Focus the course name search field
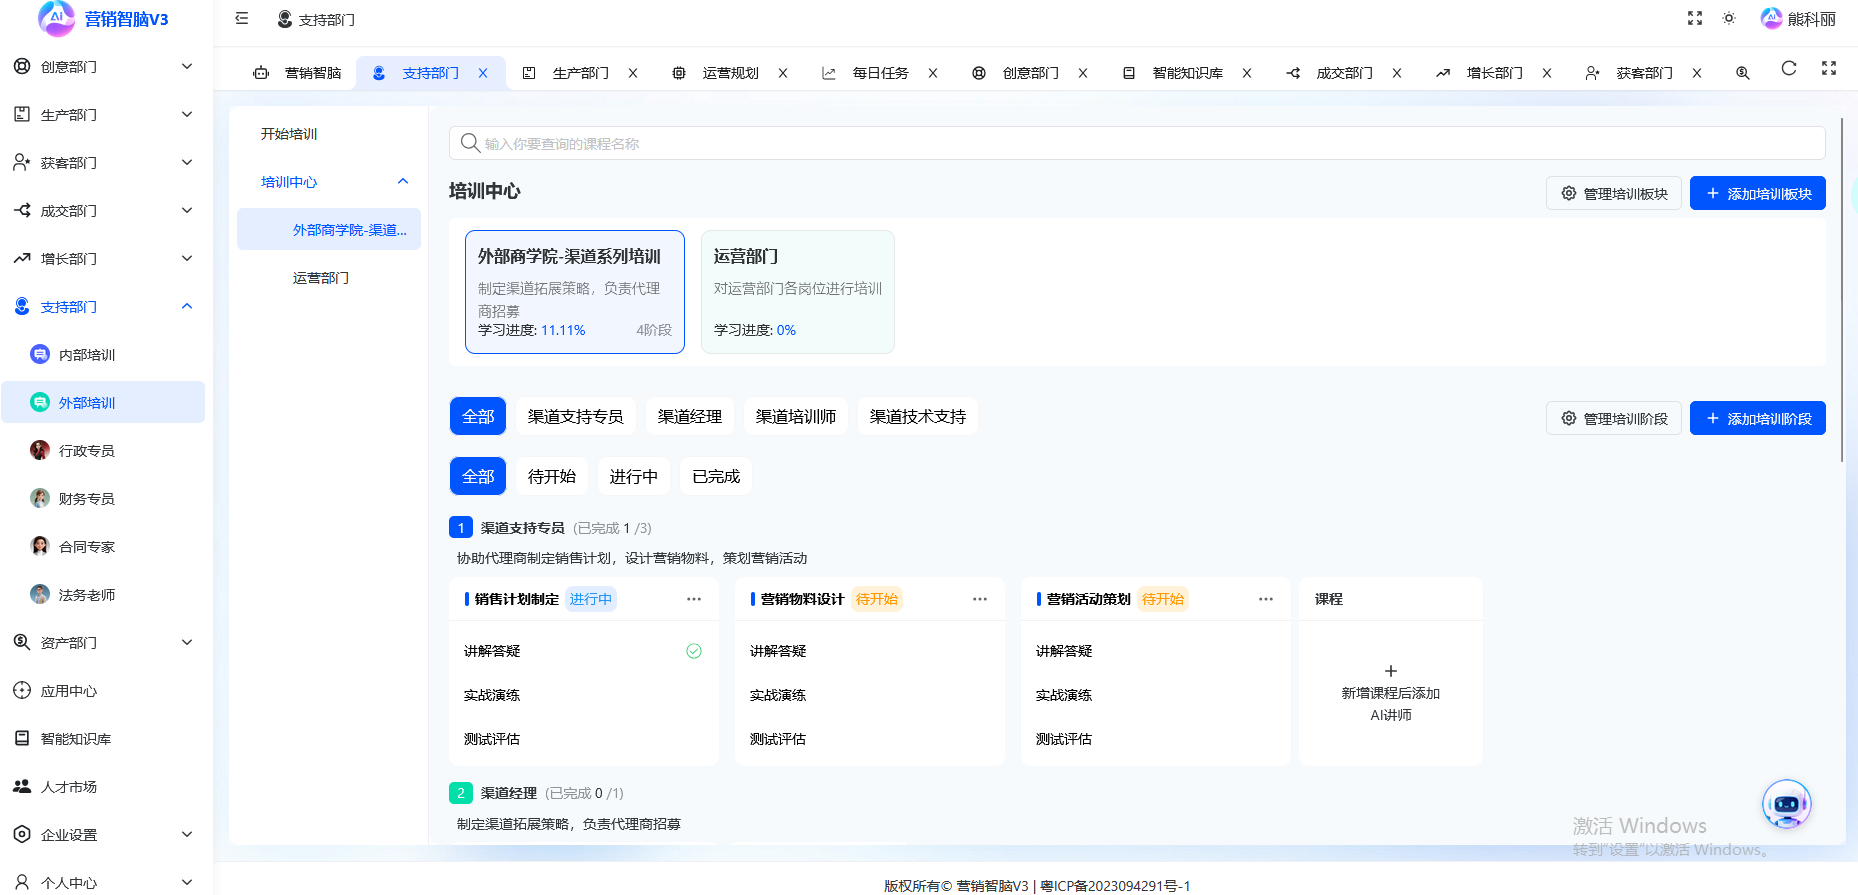The height and width of the screenshot is (895, 1858). pyautogui.click(x=1137, y=143)
